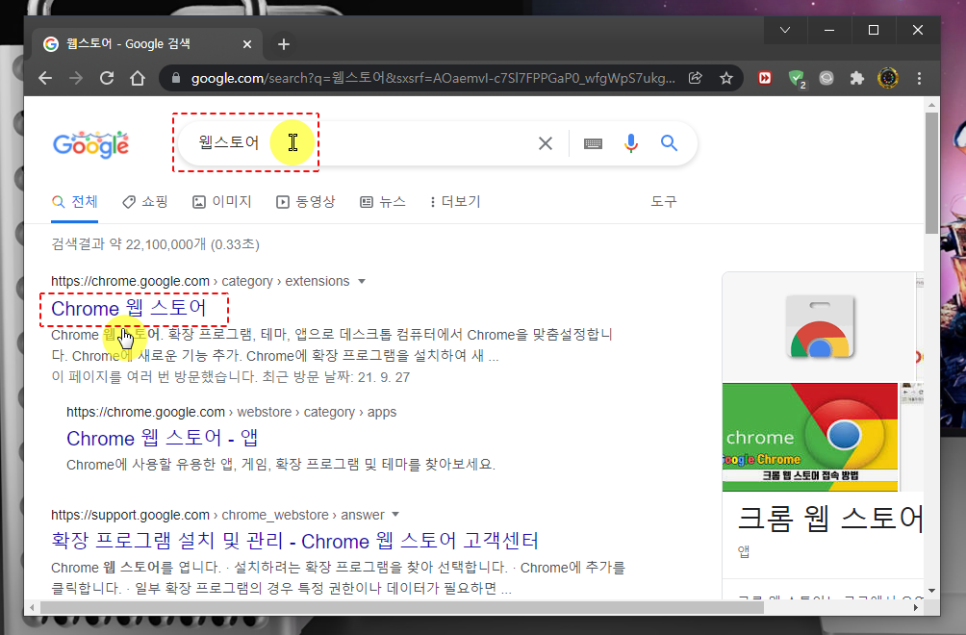Open the on-screen keyboard input tool
The width and height of the screenshot is (966, 635).
coord(593,144)
